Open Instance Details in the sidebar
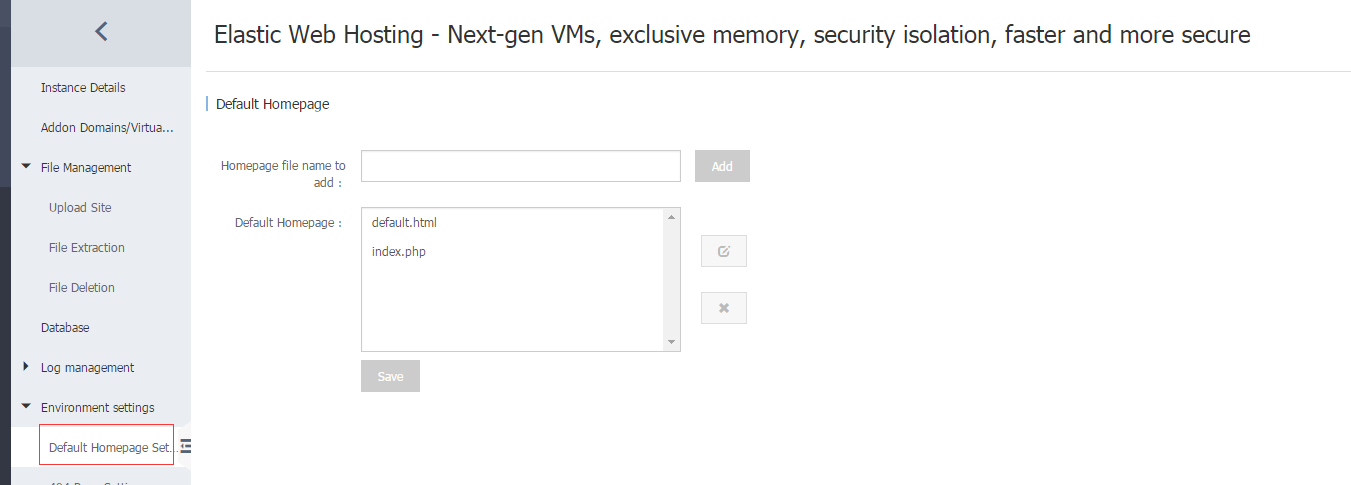 (x=83, y=88)
